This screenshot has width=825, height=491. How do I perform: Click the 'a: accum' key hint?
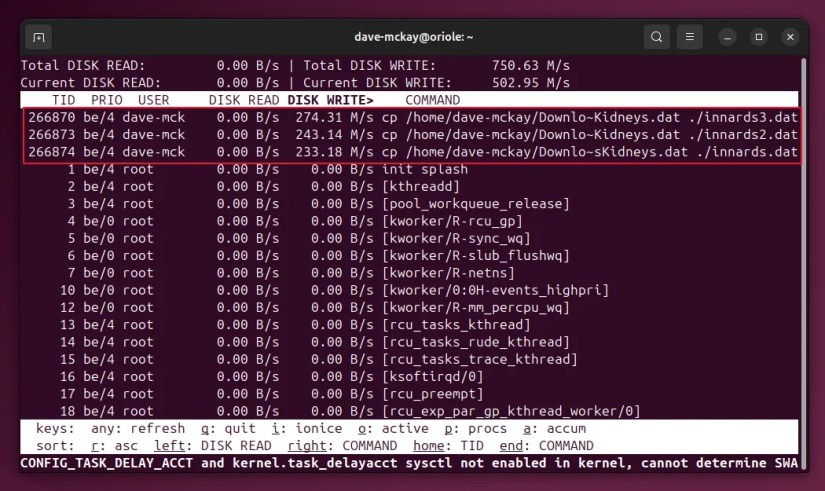(555, 429)
